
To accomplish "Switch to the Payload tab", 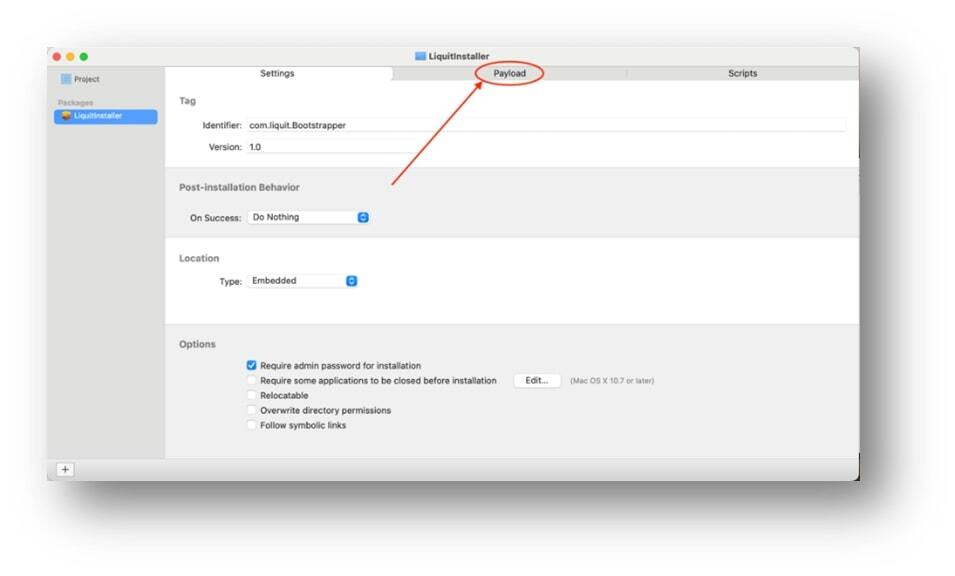I will click(x=508, y=73).
